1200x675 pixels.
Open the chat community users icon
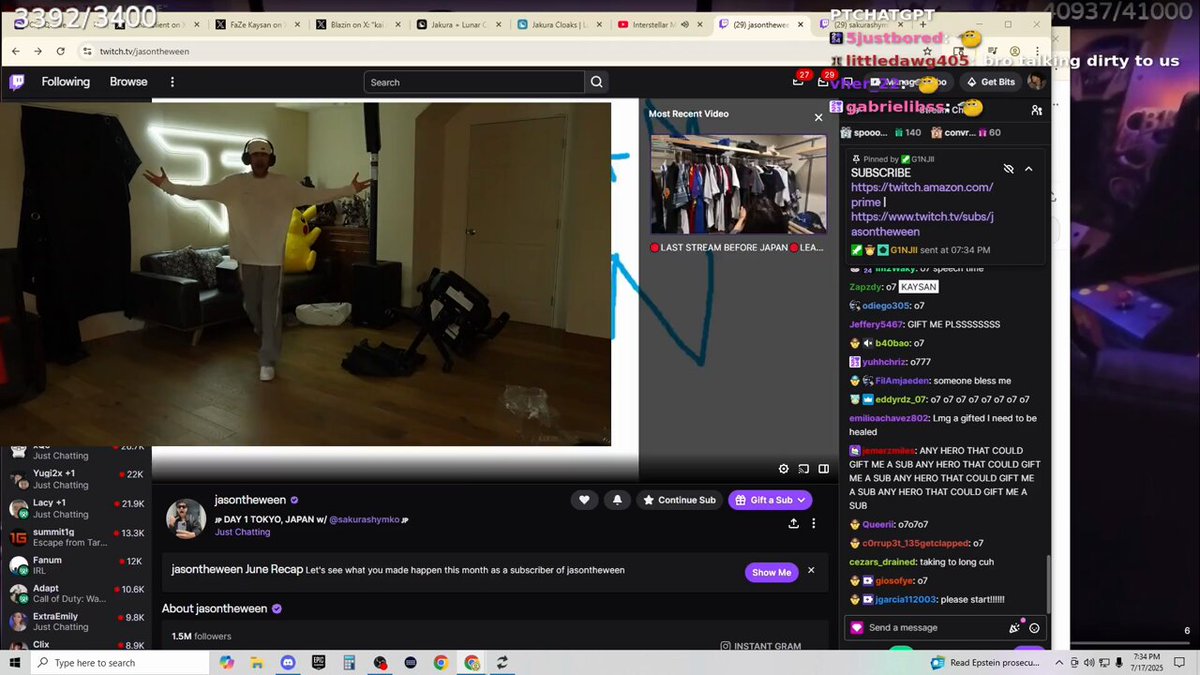coord(1037,110)
